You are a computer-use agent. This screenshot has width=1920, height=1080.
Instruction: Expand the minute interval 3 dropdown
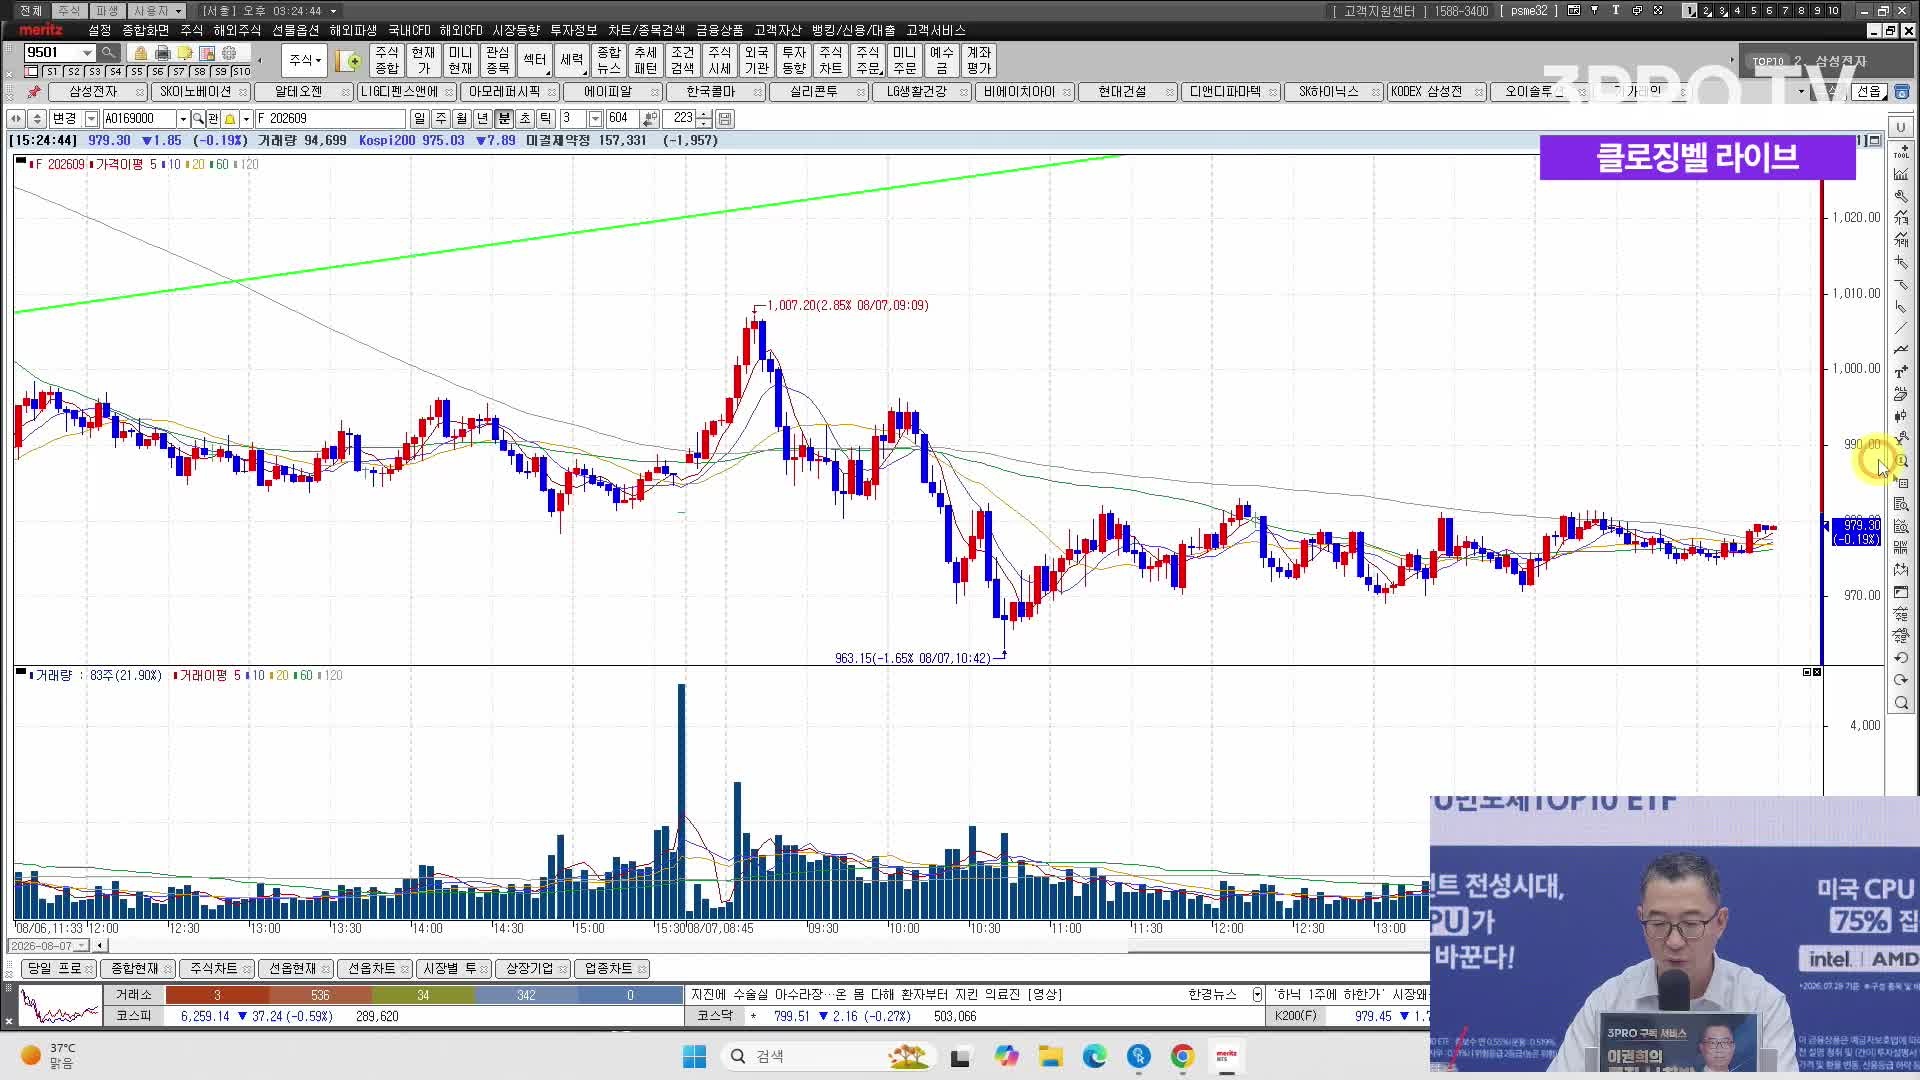click(595, 119)
